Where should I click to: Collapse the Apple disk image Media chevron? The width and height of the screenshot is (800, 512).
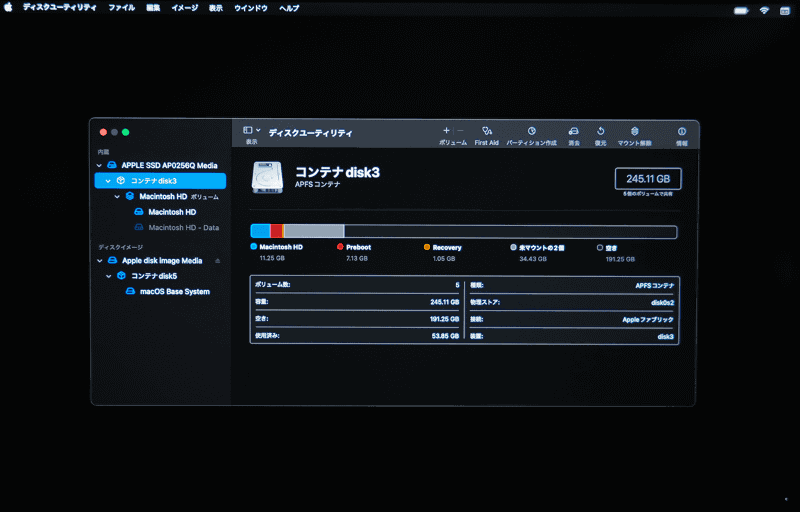[99, 261]
